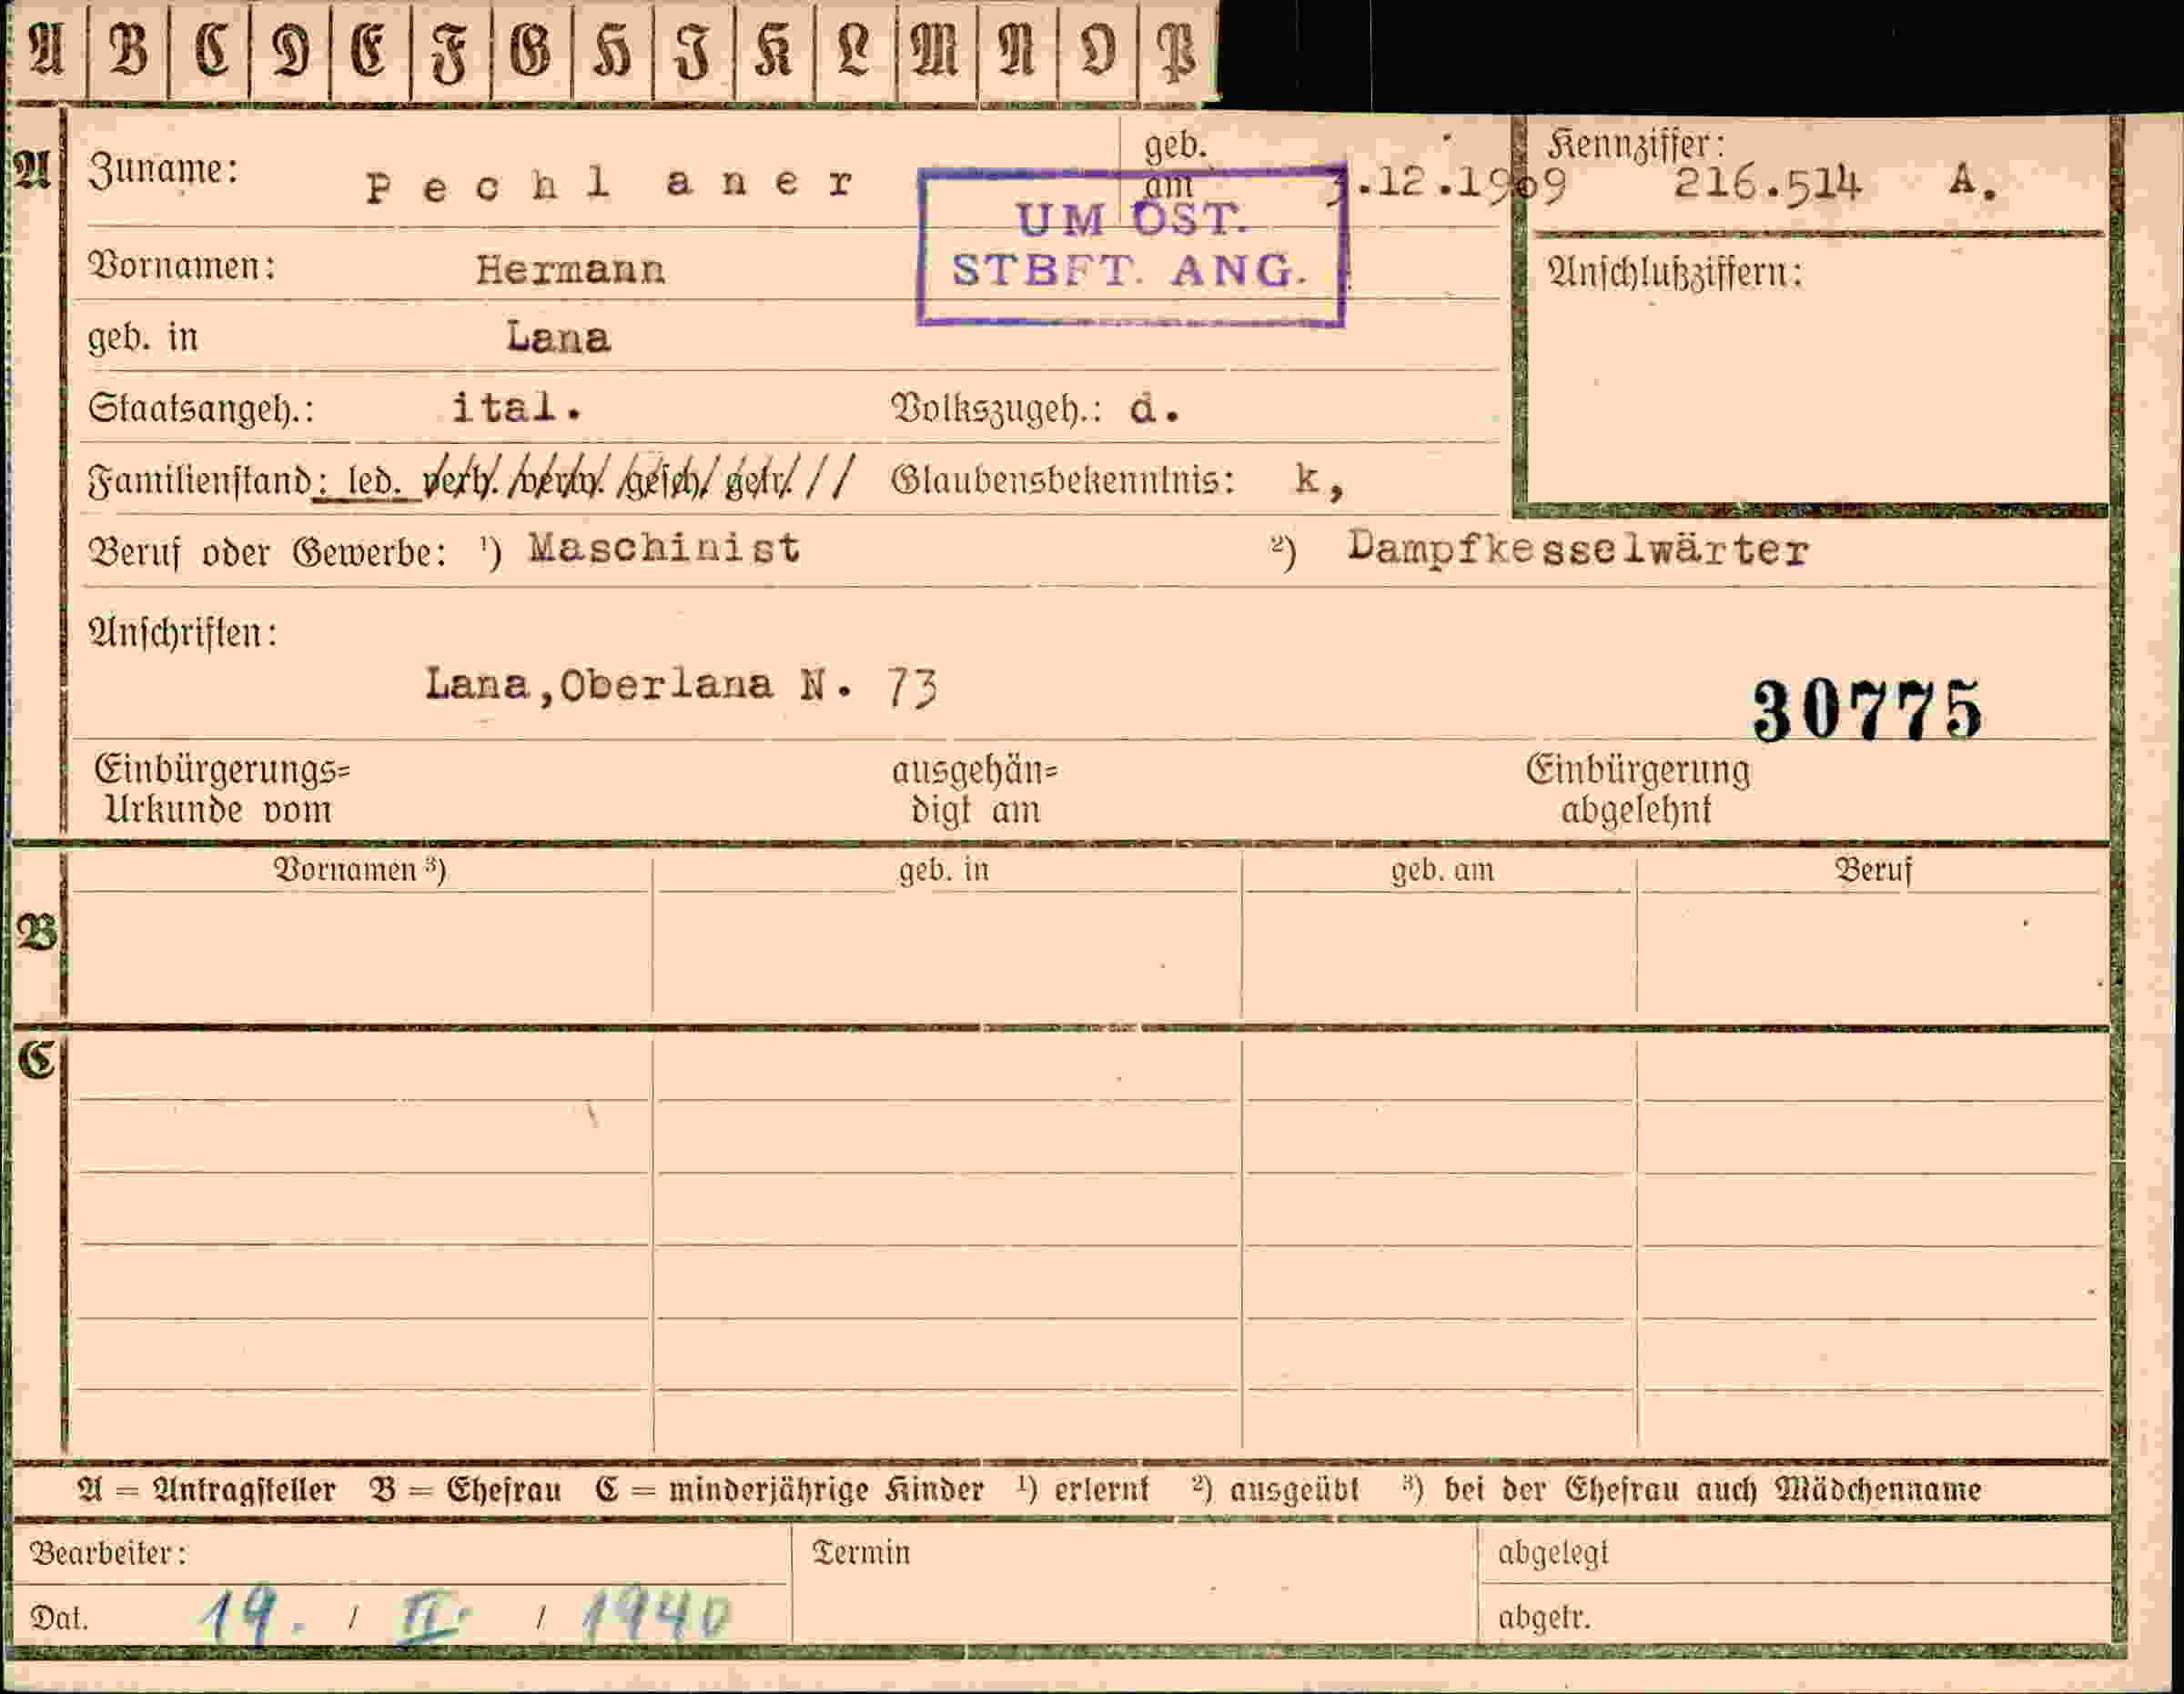Click the Kennziffer suffix 'A.'
This screenshot has width=2184, height=1694.
pos(1973,182)
